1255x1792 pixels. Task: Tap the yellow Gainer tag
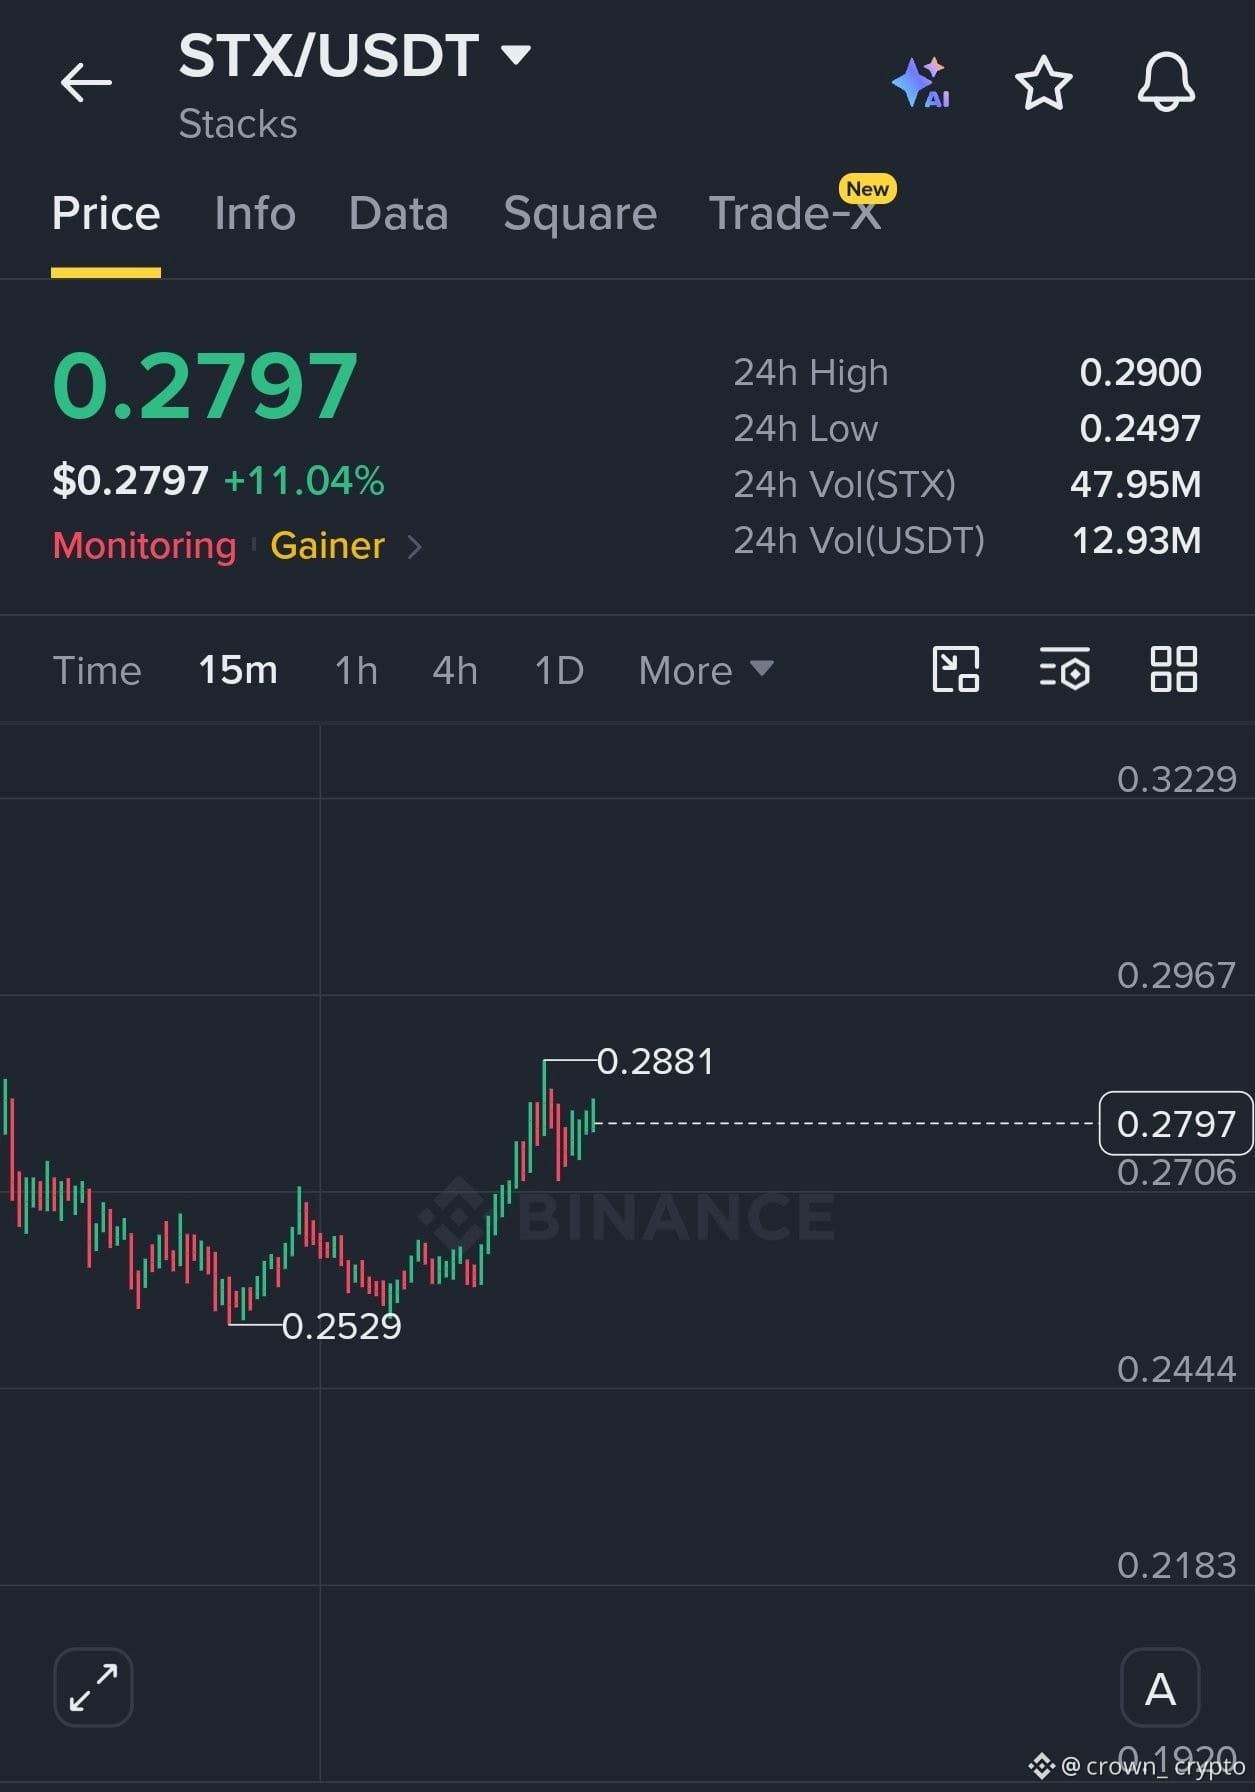pyautogui.click(x=327, y=546)
